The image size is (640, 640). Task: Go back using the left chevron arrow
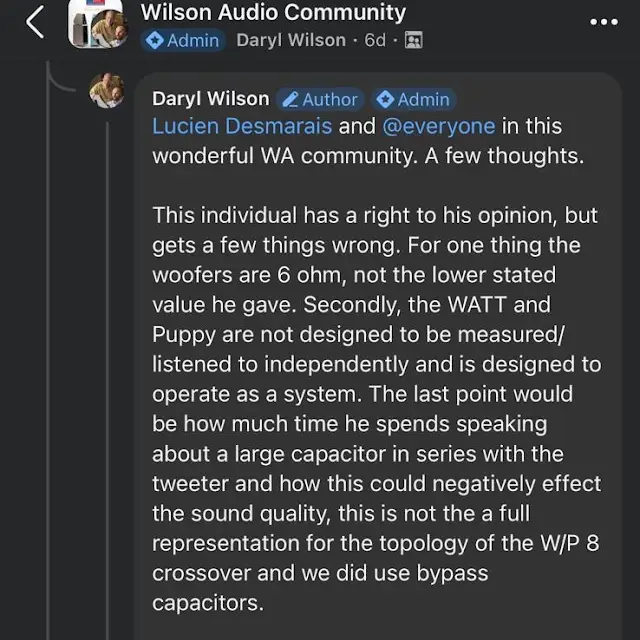35,22
